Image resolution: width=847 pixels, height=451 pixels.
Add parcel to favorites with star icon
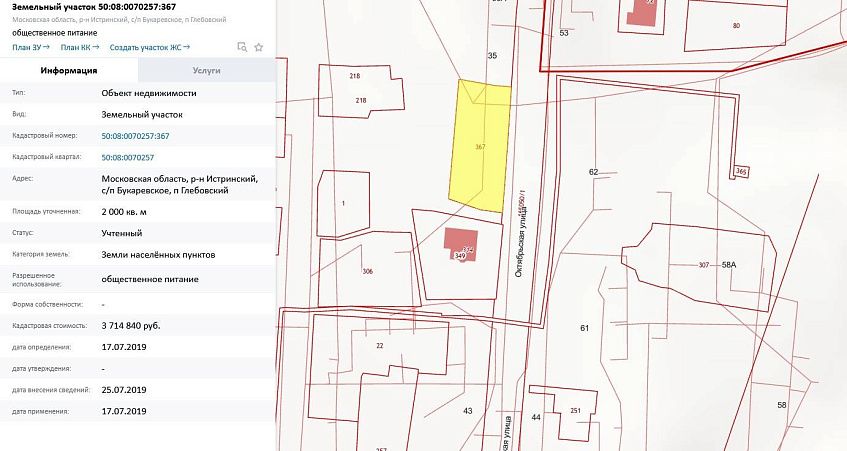259,47
